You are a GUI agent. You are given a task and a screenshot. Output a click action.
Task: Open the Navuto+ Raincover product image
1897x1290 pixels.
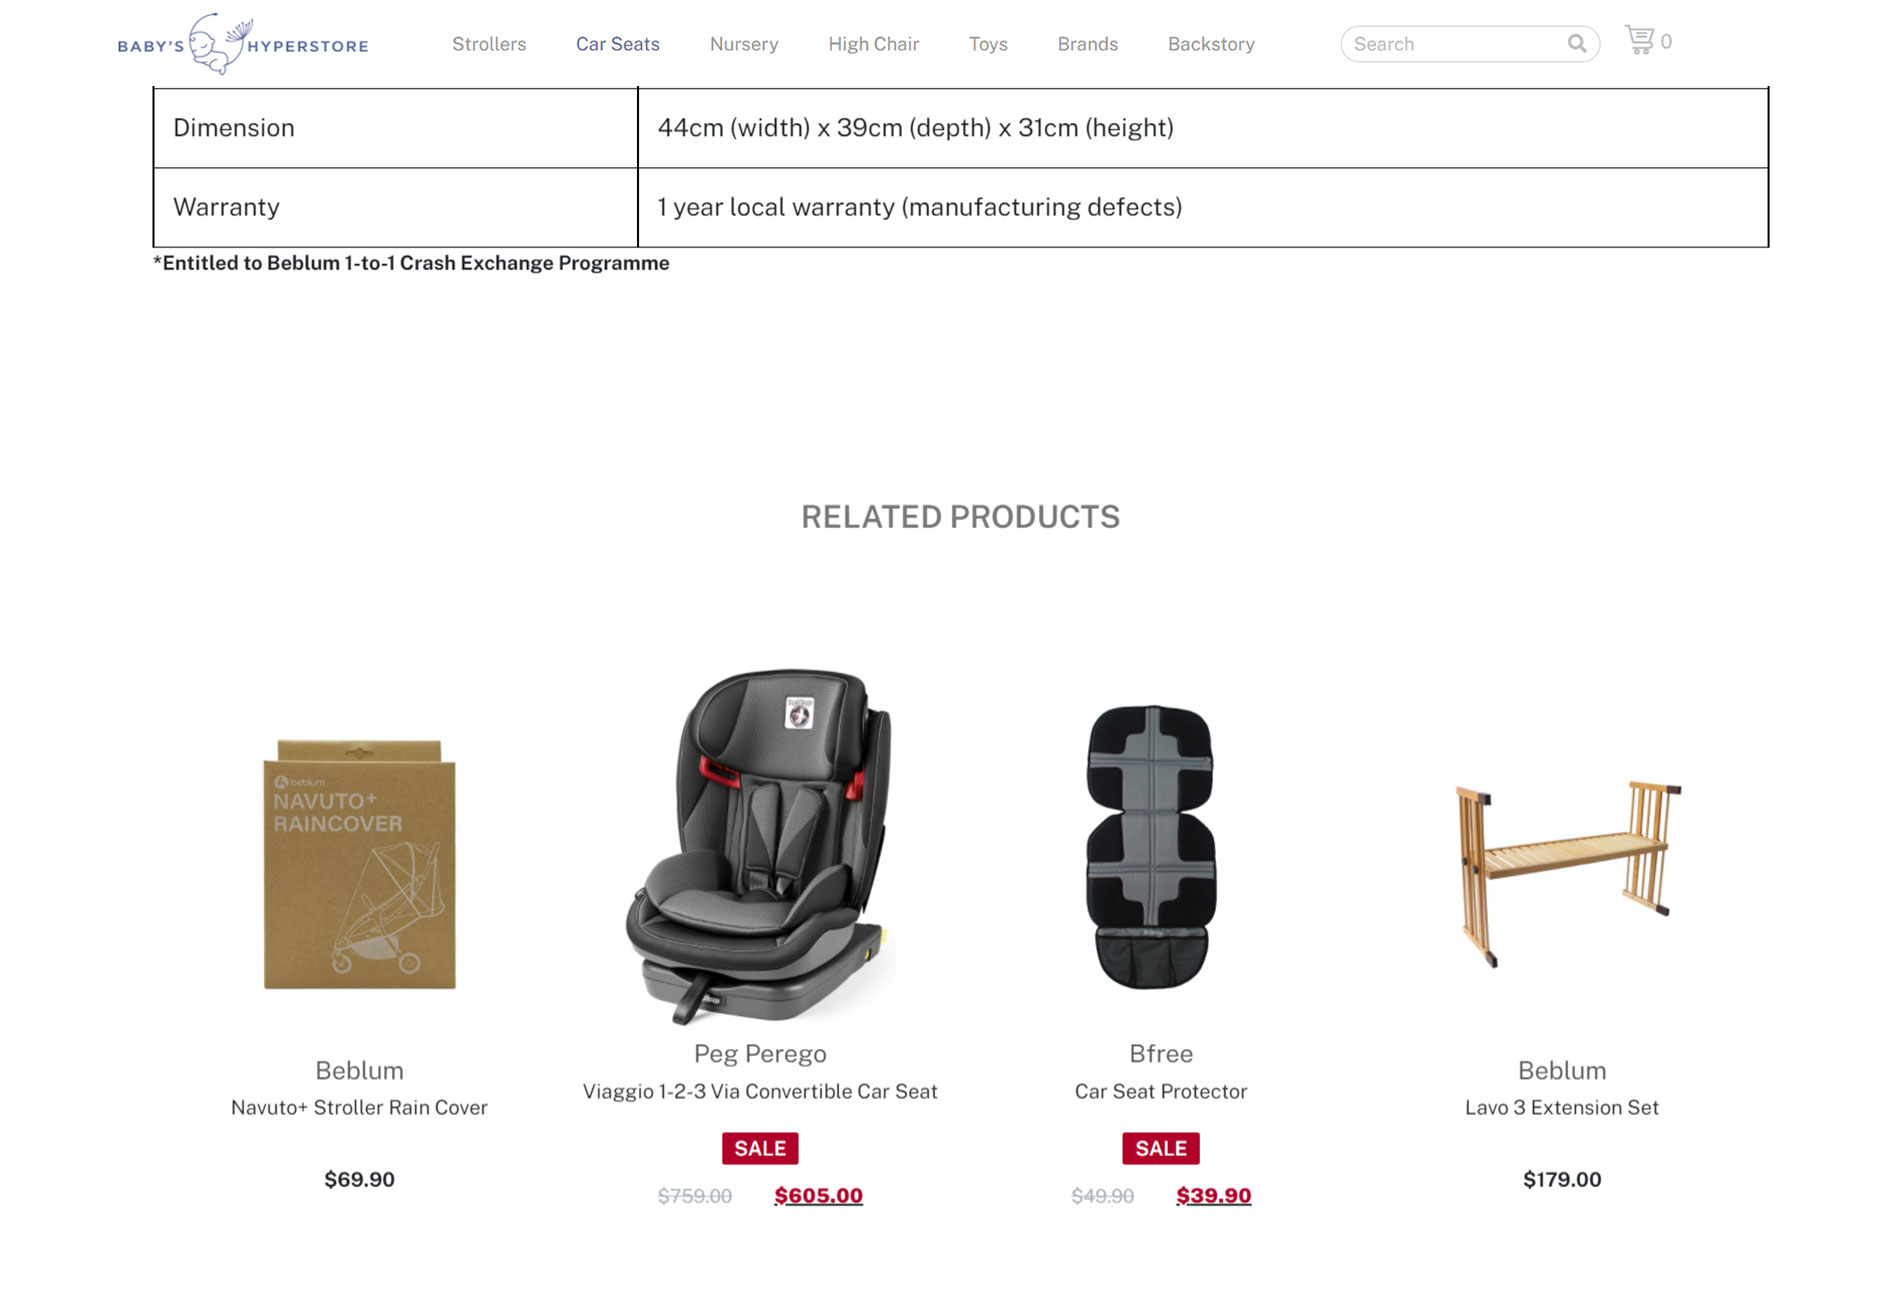pos(359,864)
